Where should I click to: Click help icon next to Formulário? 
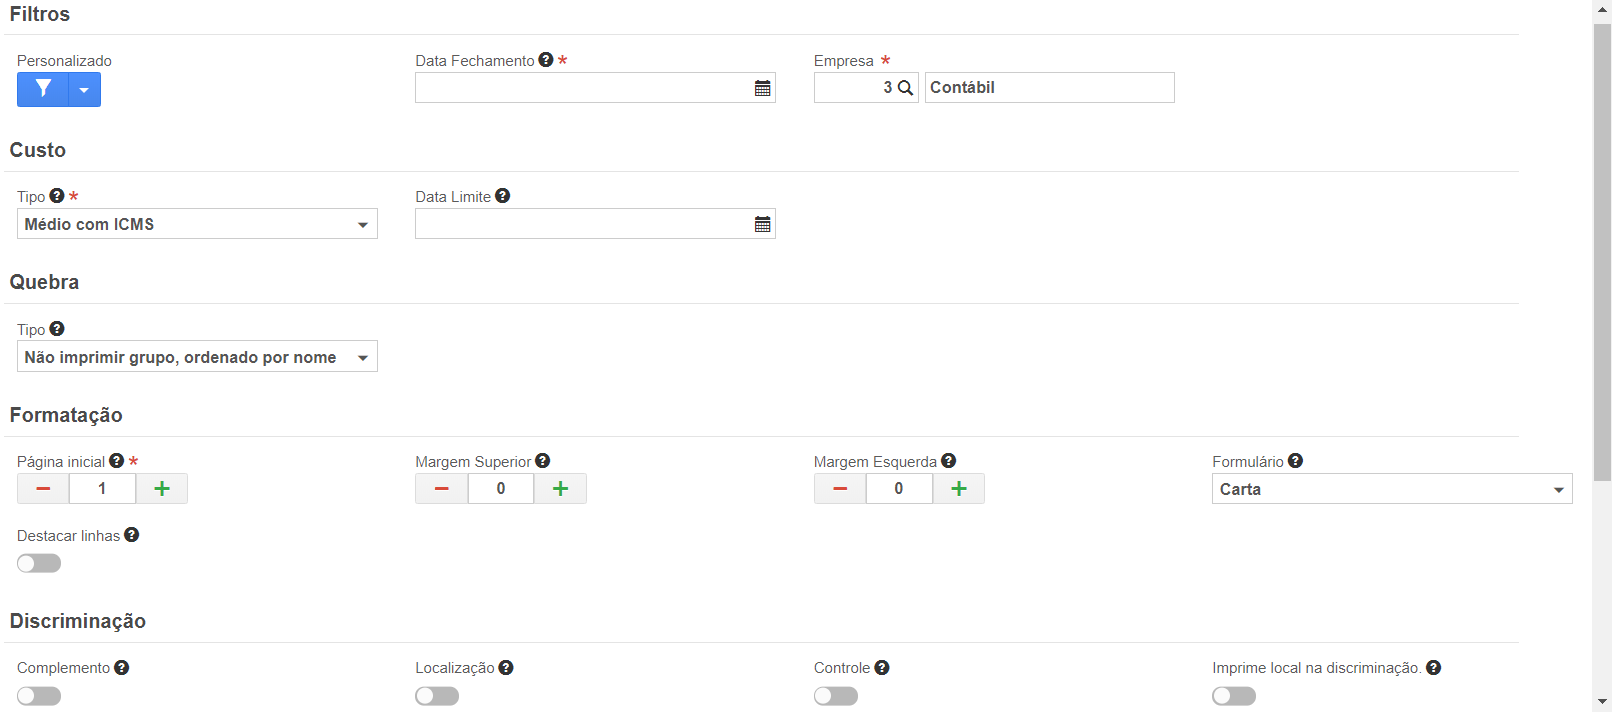tap(1295, 461)
